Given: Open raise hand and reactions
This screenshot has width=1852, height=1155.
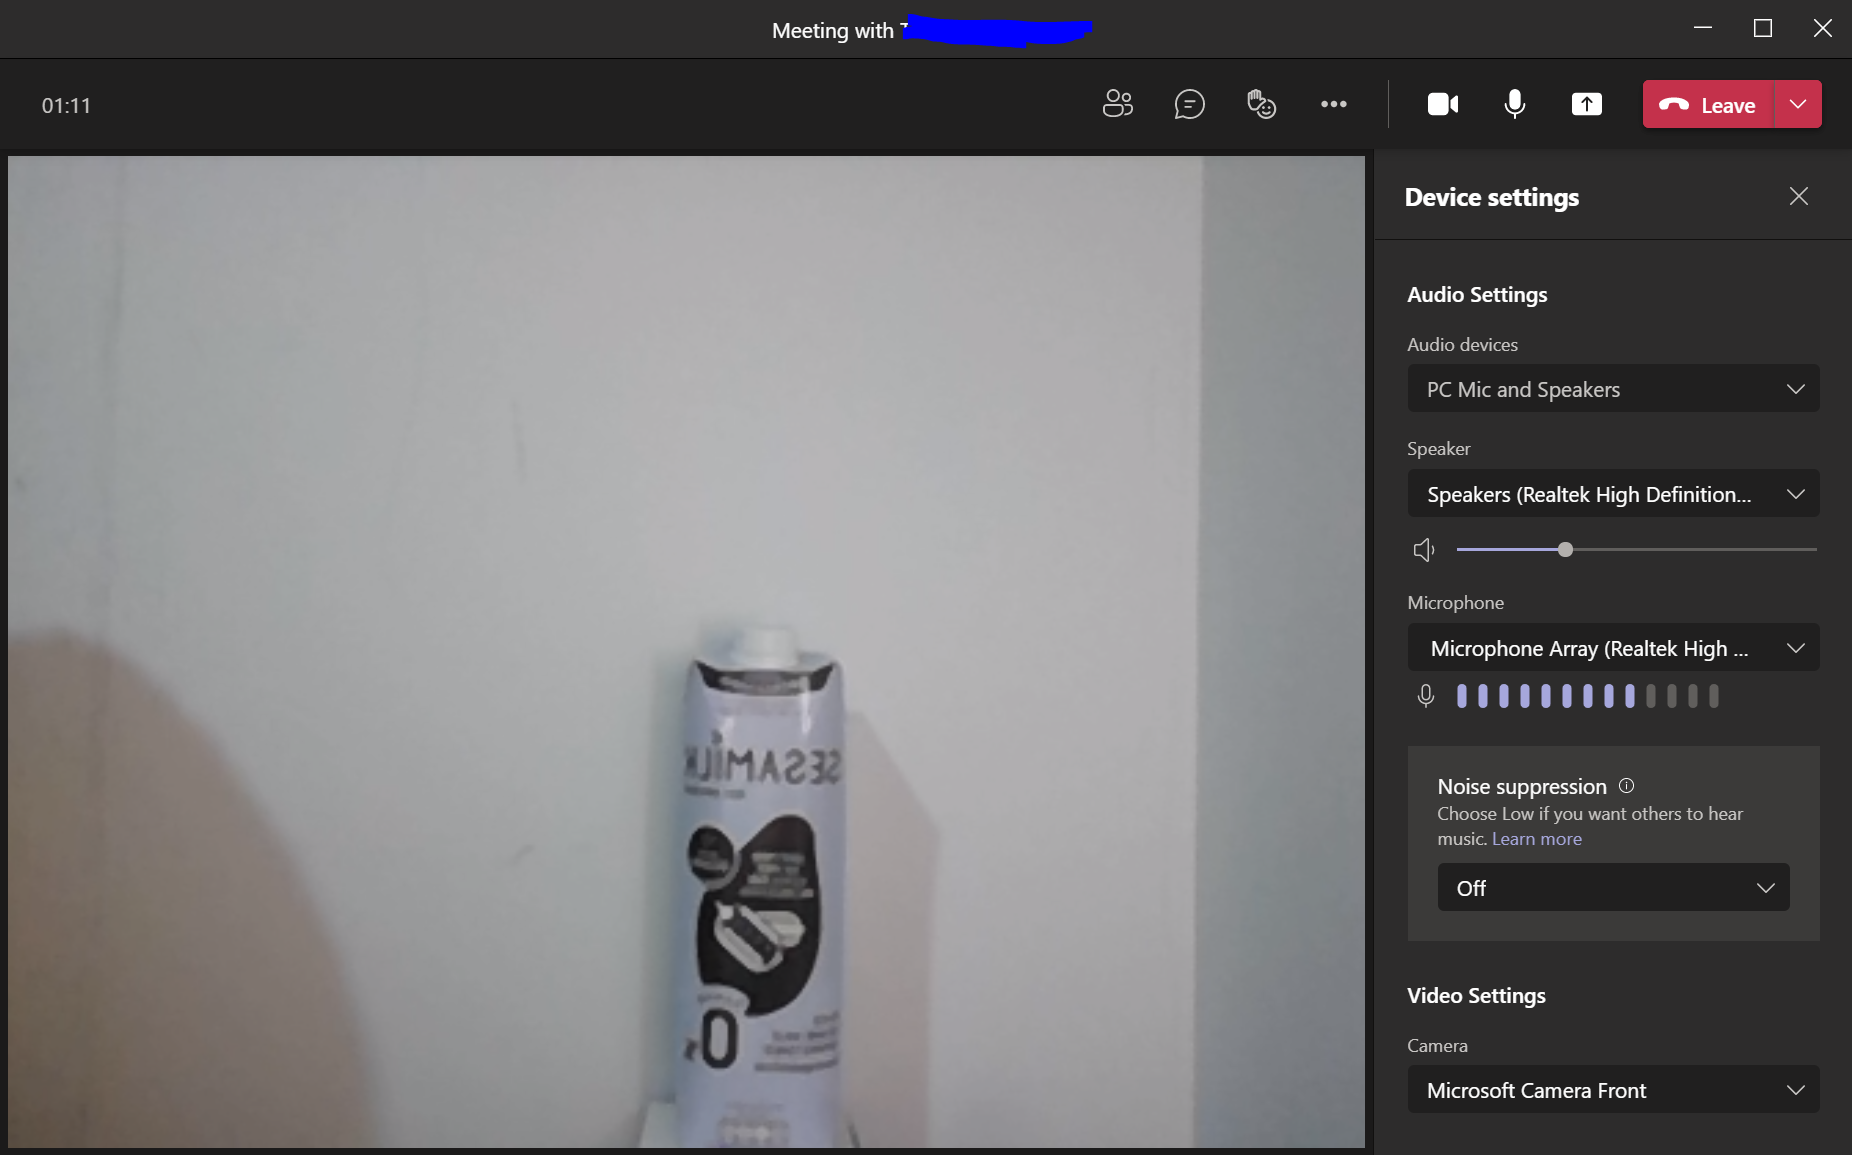Looking at the screenshot, I should [x=1261, y=104].
